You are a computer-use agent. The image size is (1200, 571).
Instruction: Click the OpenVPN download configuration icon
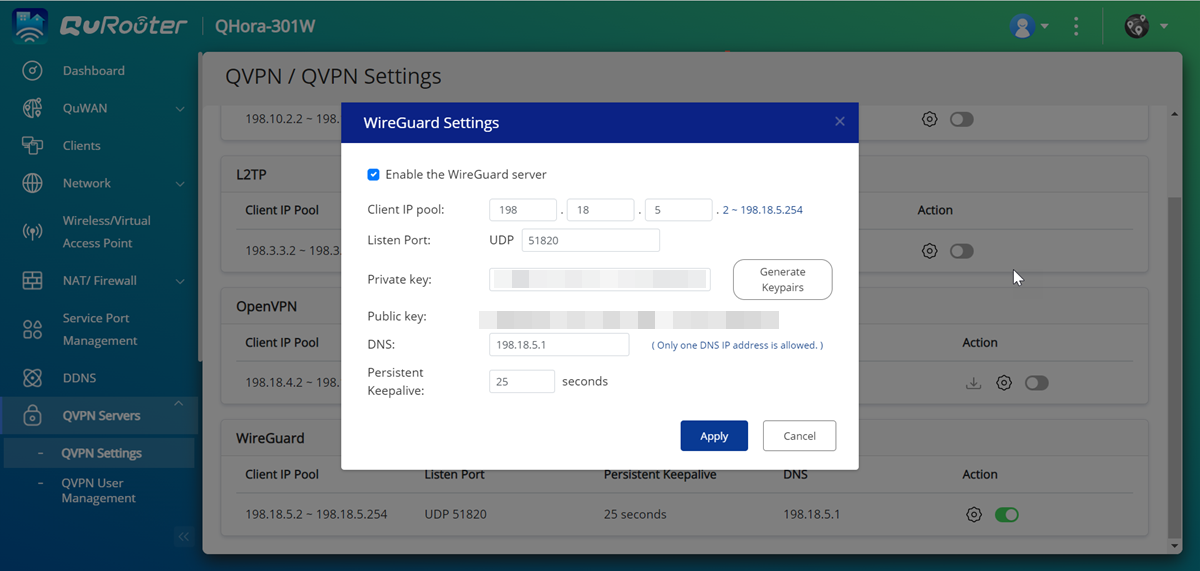pos(972,383)
